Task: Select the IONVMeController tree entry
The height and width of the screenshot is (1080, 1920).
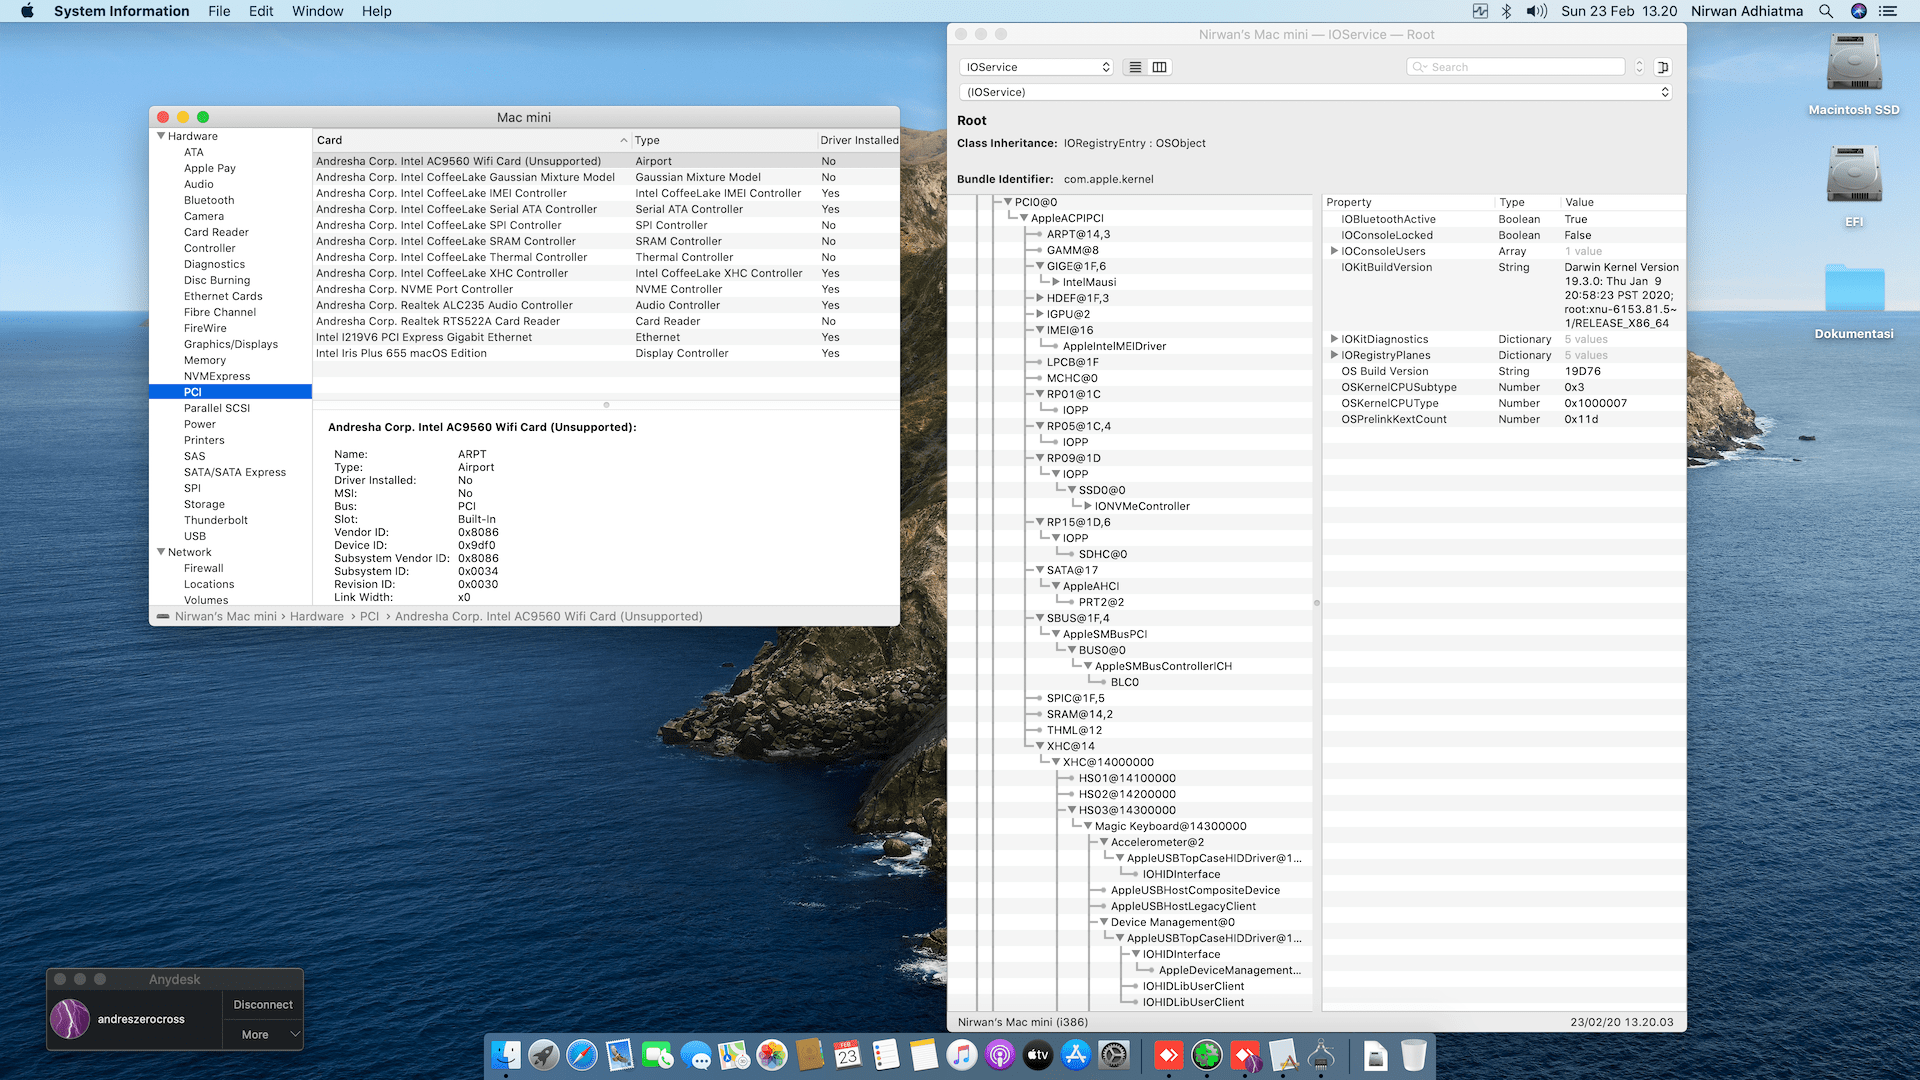Action: 1142,506
